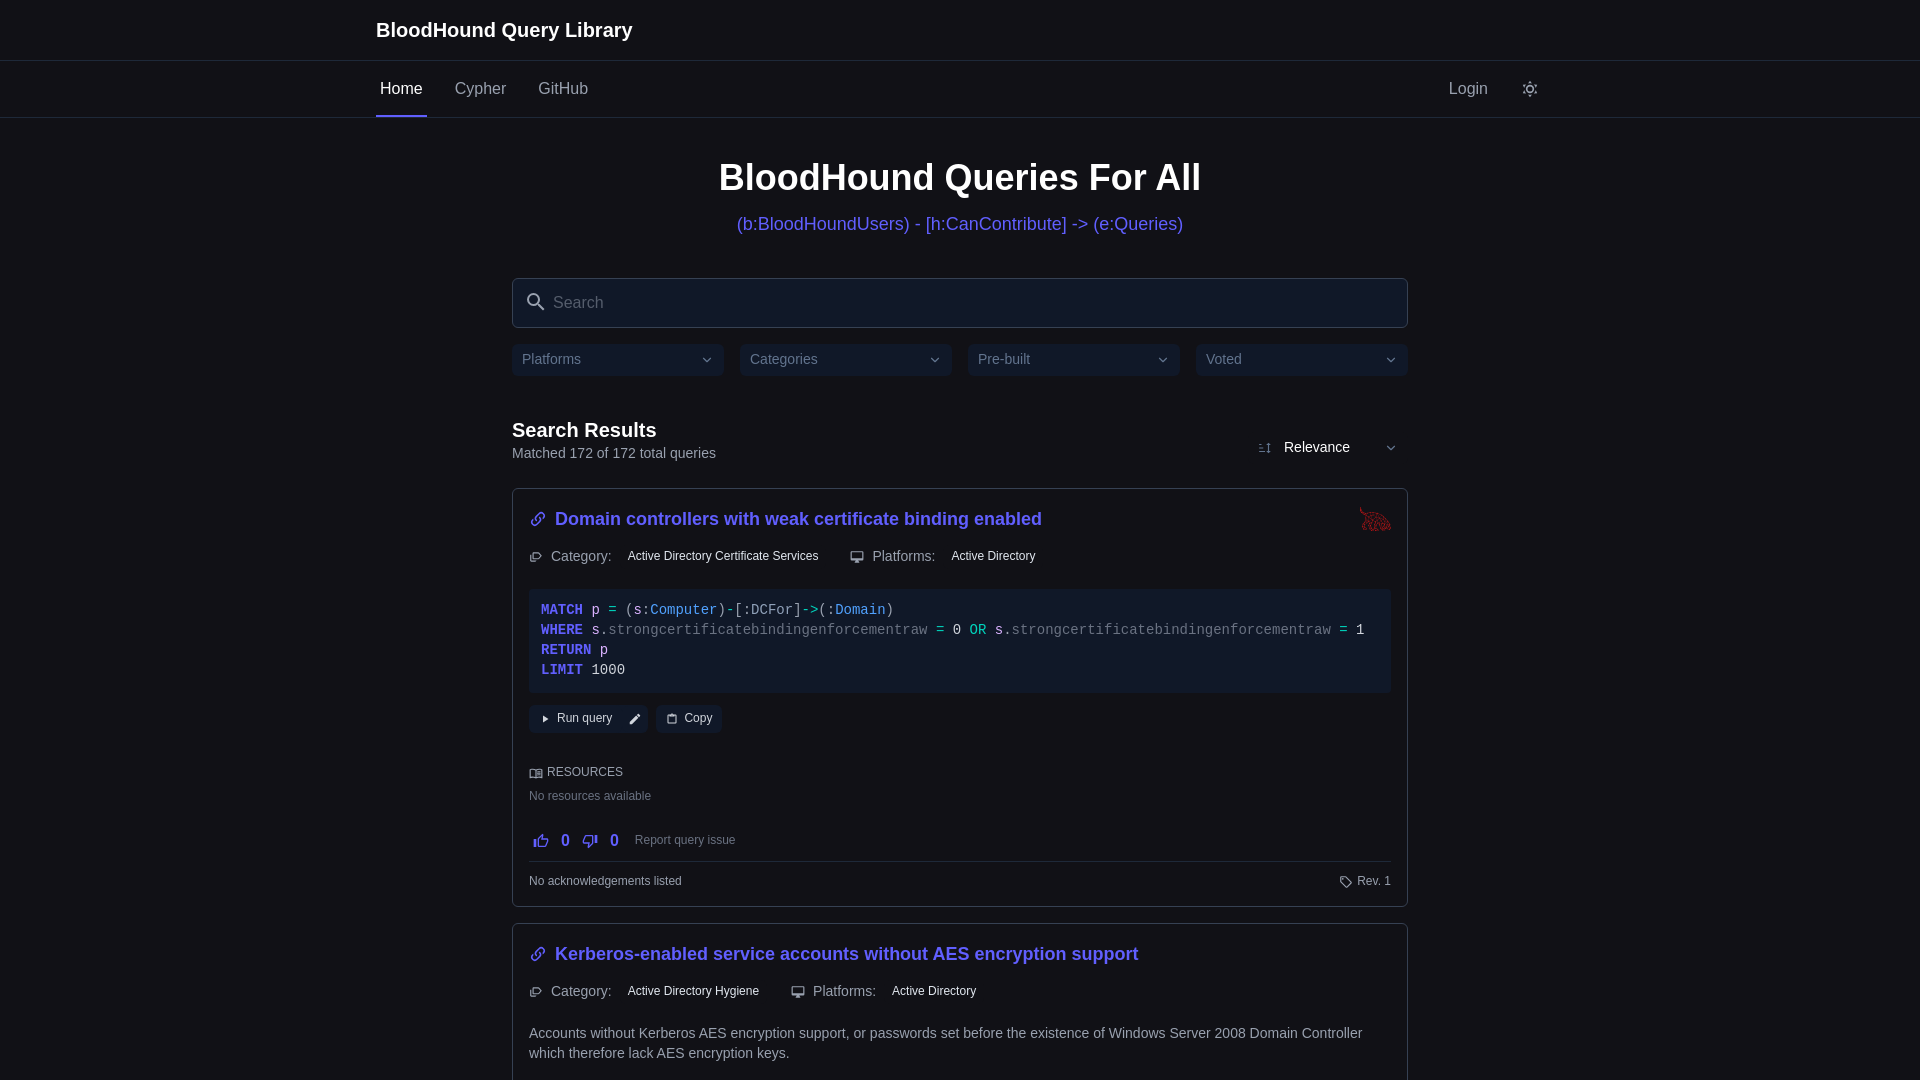Click 'No acknowledgements listed' text

(x=605, y=881)
